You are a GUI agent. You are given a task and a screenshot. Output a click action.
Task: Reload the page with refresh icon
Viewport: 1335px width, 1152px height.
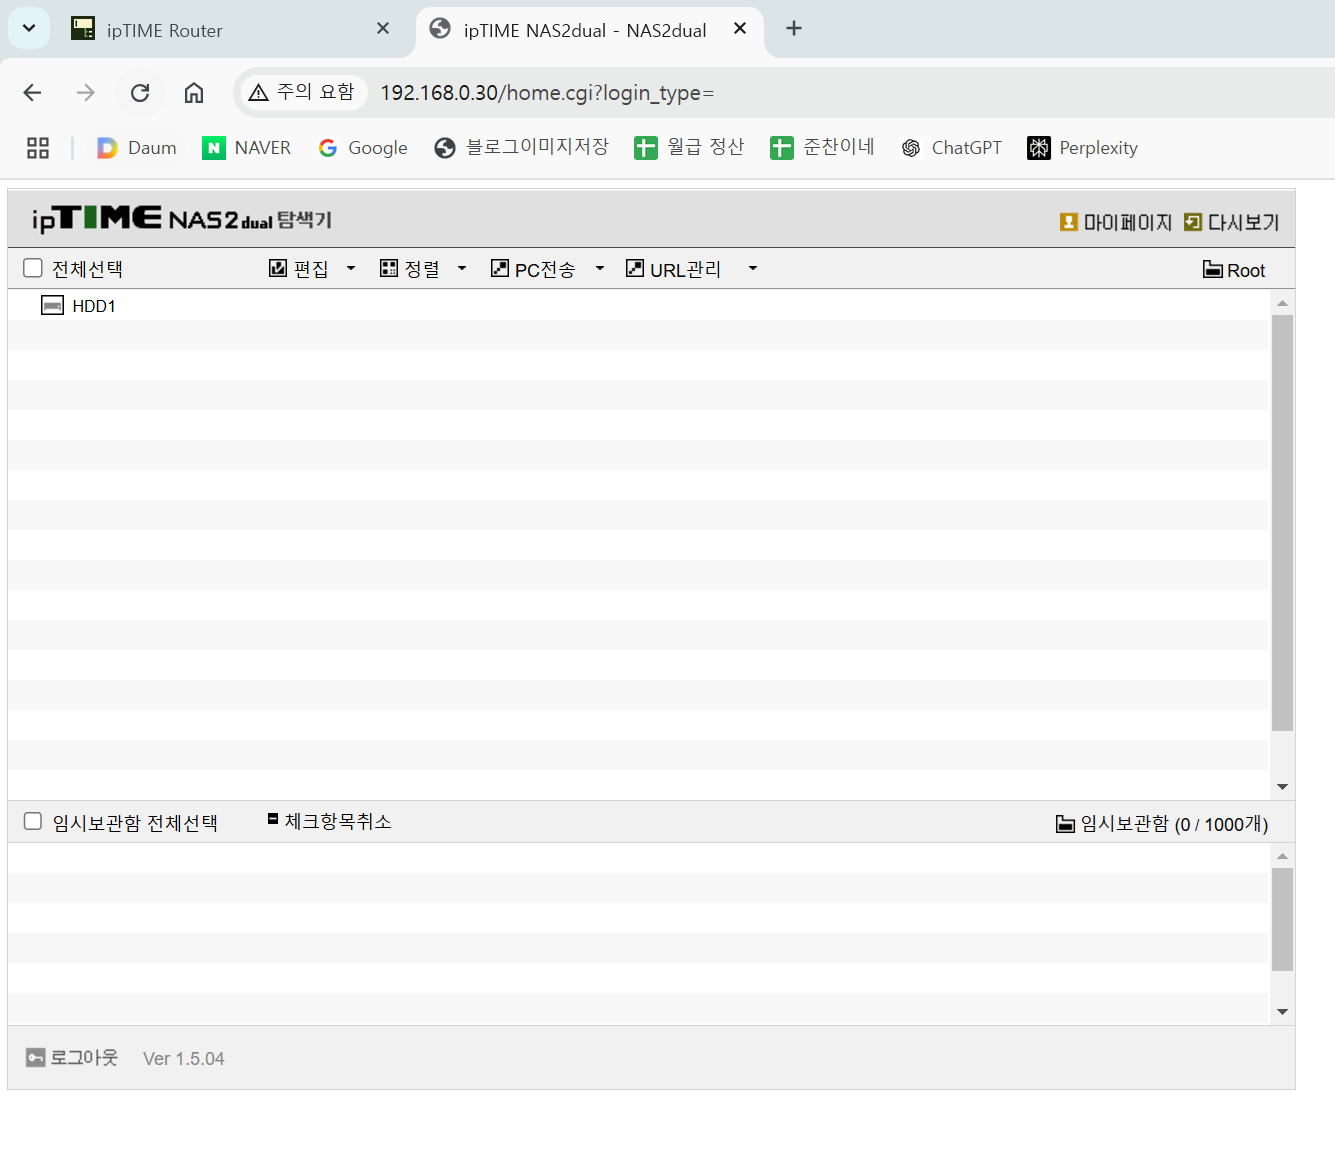(140, 93)
